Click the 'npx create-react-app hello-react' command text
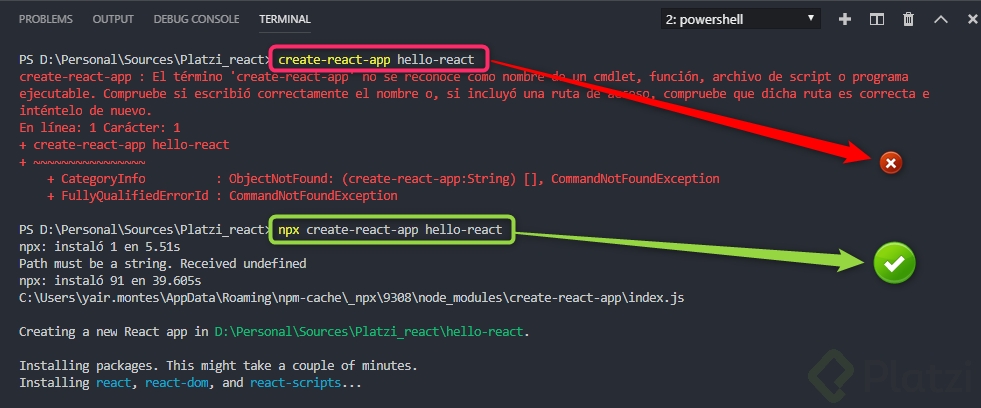The height and width of the screenshot is (408, 981). (390, 230)
